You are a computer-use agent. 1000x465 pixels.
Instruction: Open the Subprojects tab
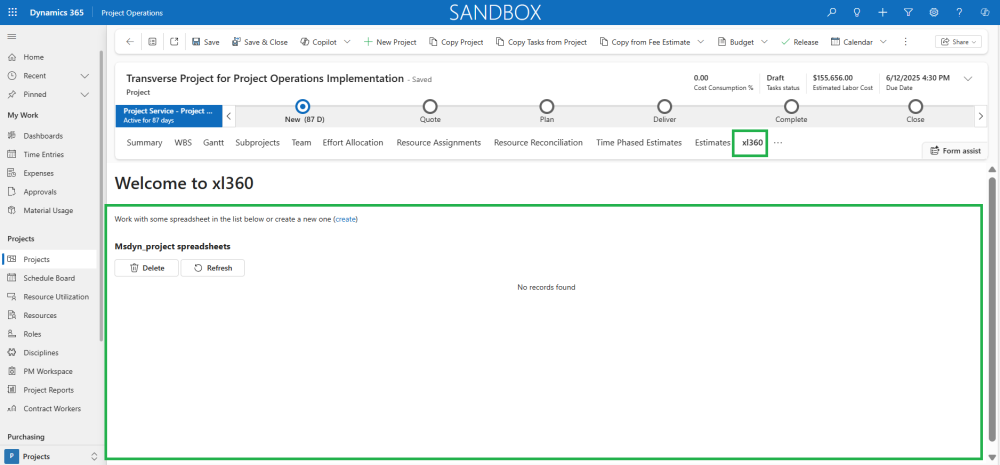(258, 143)
